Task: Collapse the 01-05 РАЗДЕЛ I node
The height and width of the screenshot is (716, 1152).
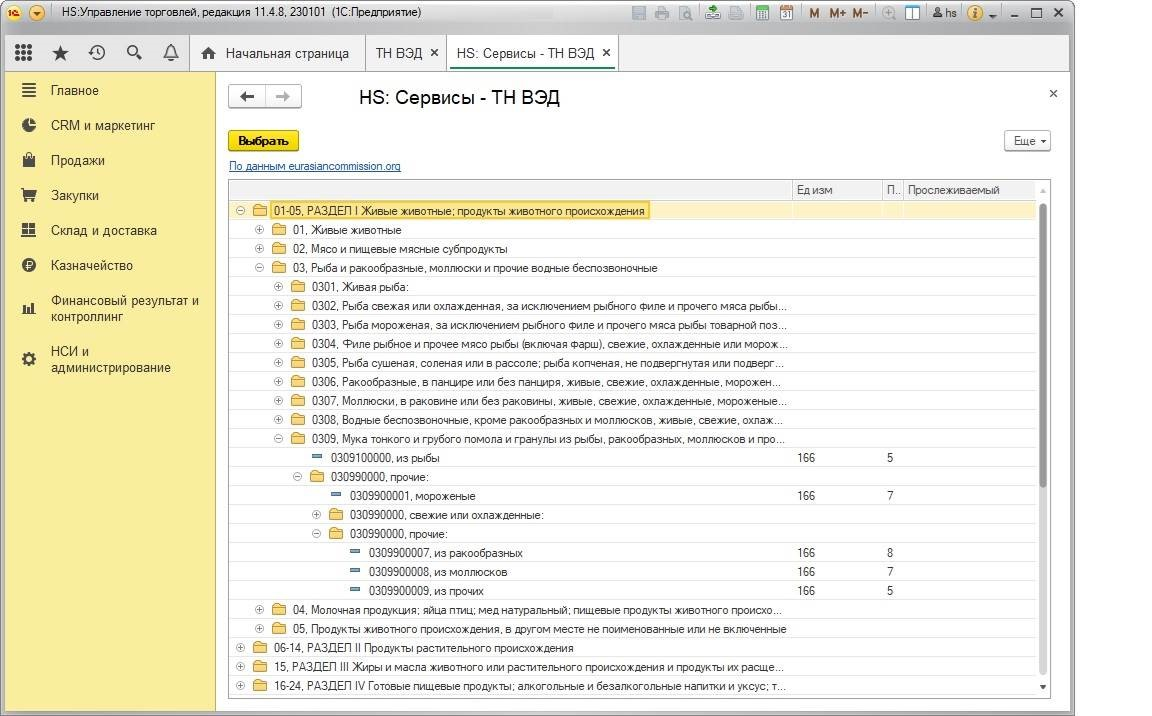Action: pos(240,211)
